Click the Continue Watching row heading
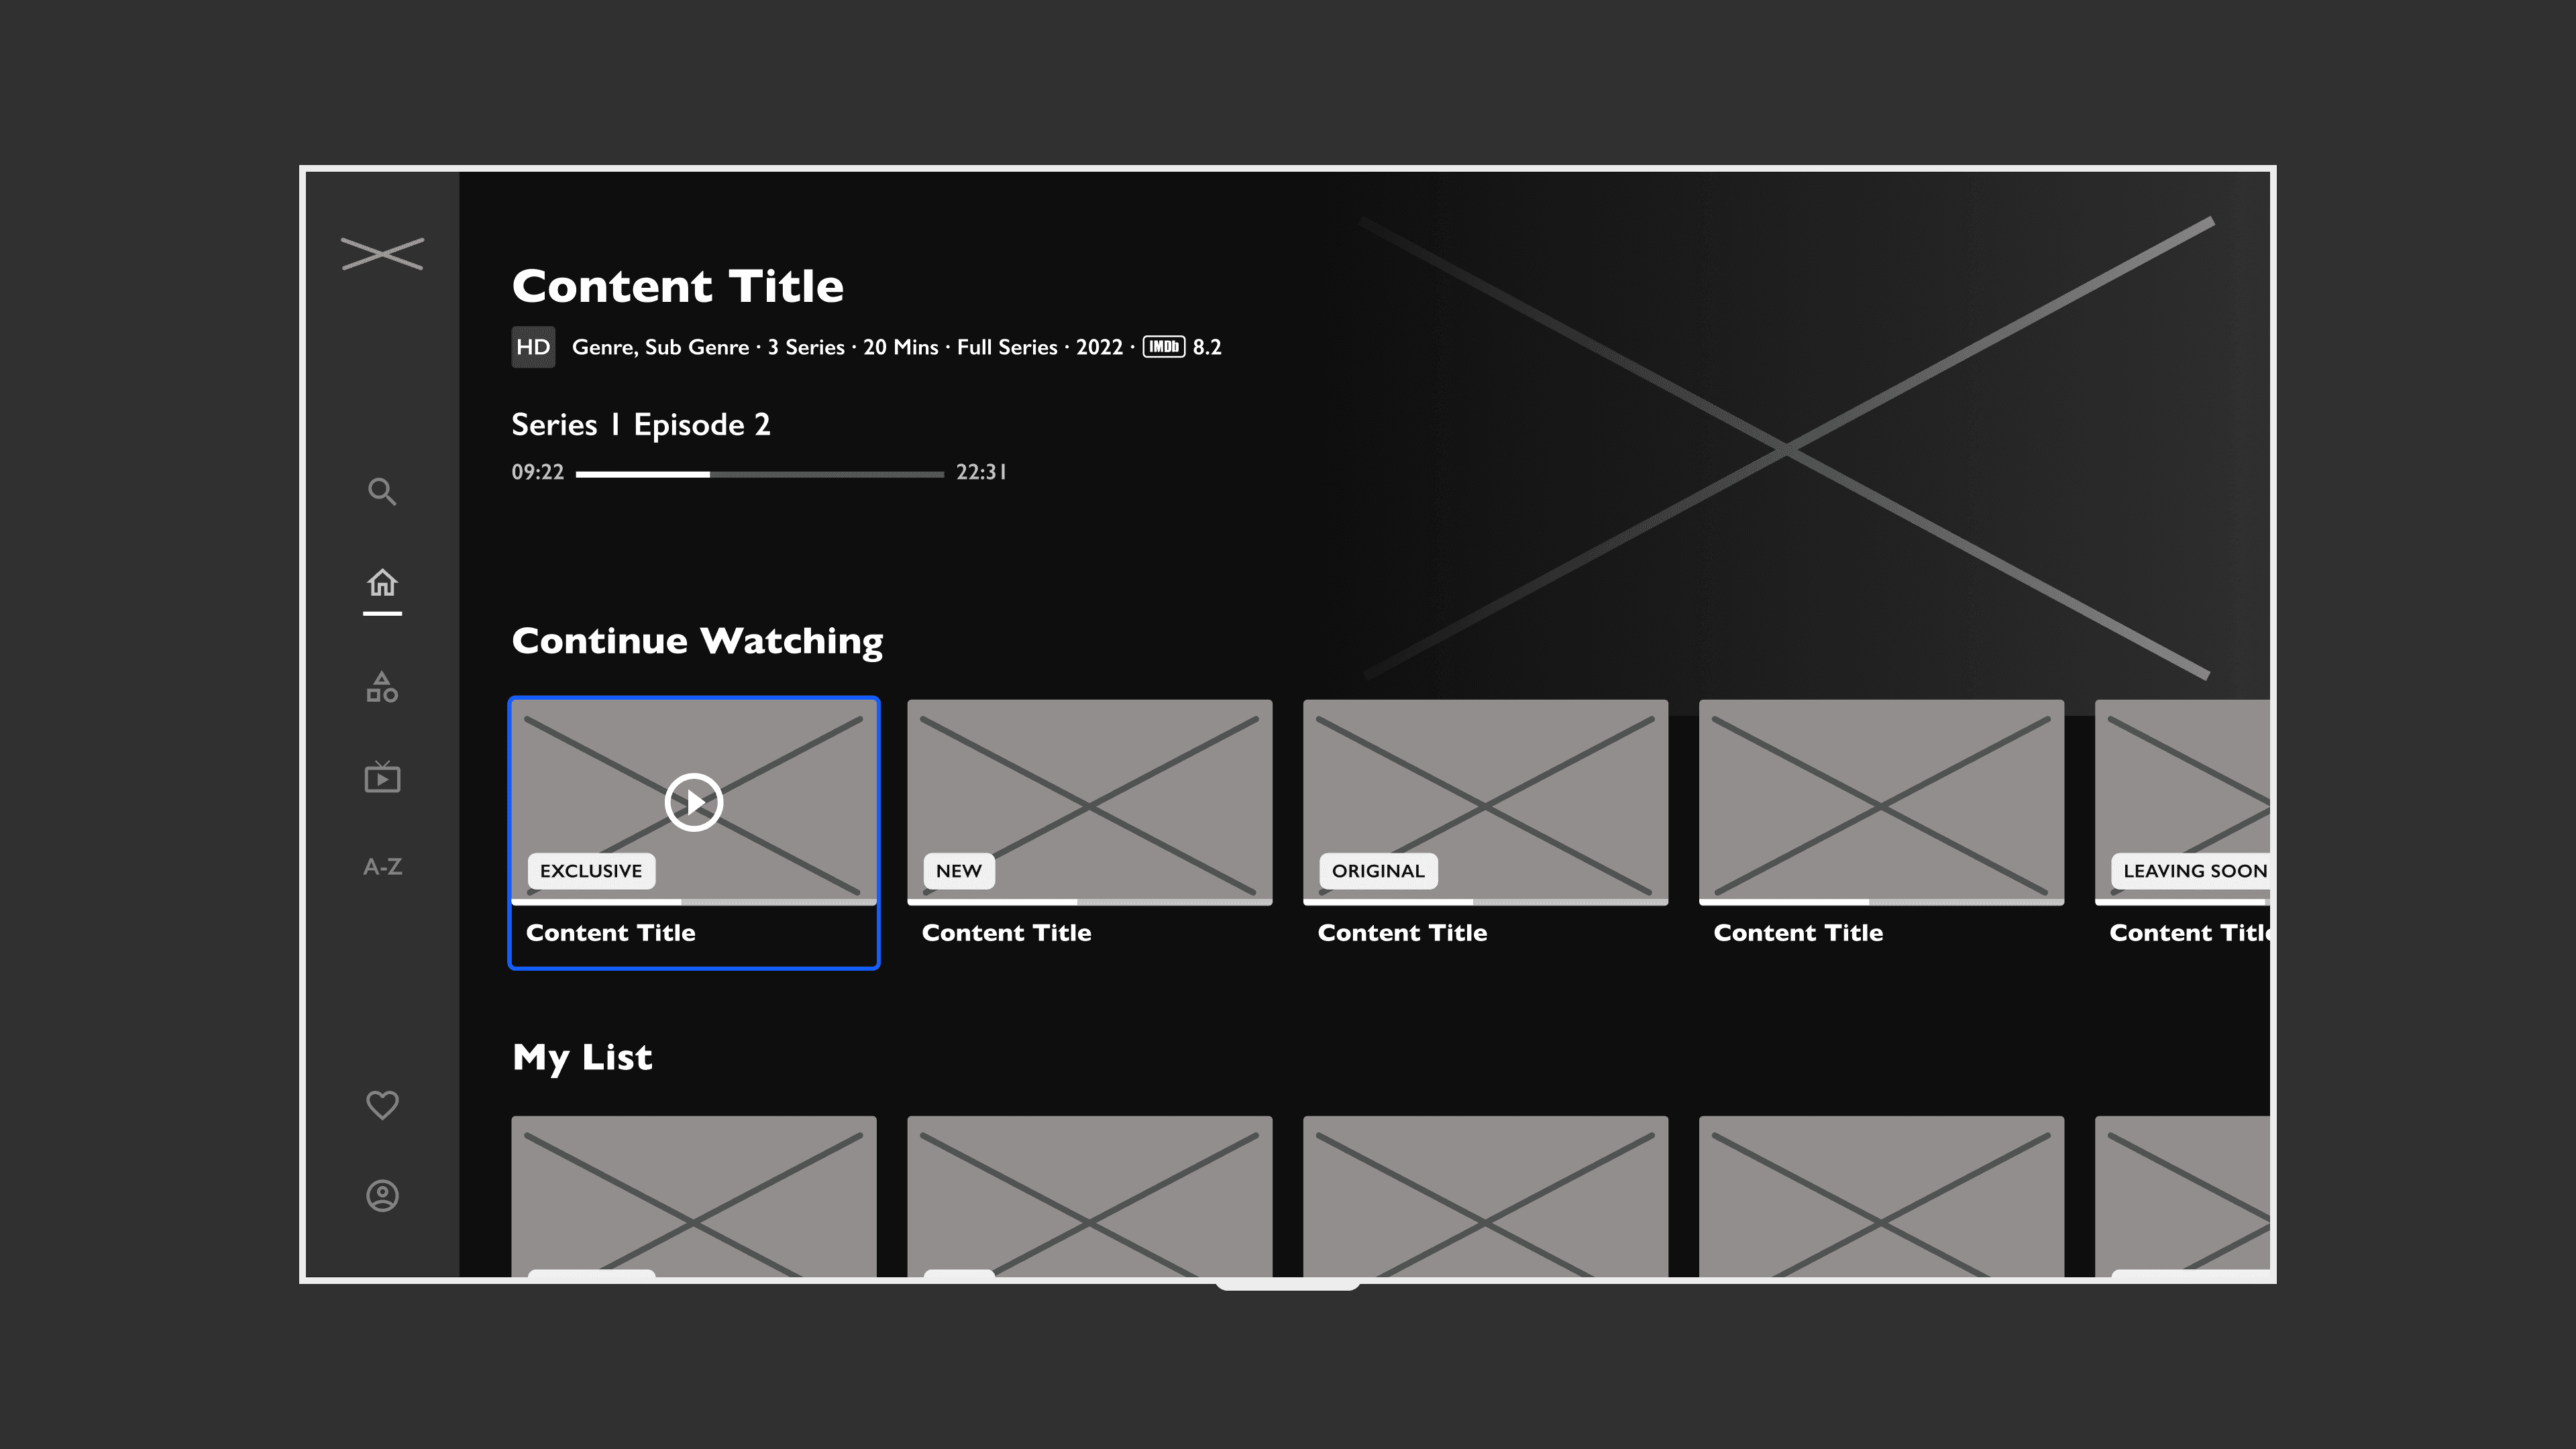 697,641
